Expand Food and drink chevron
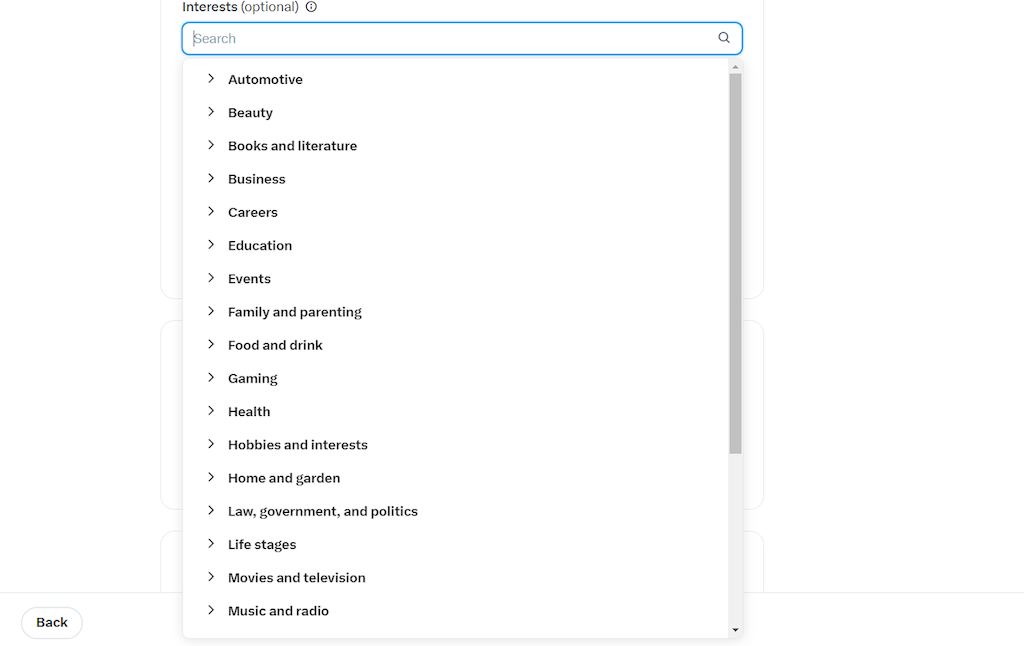 pos(211,344)
